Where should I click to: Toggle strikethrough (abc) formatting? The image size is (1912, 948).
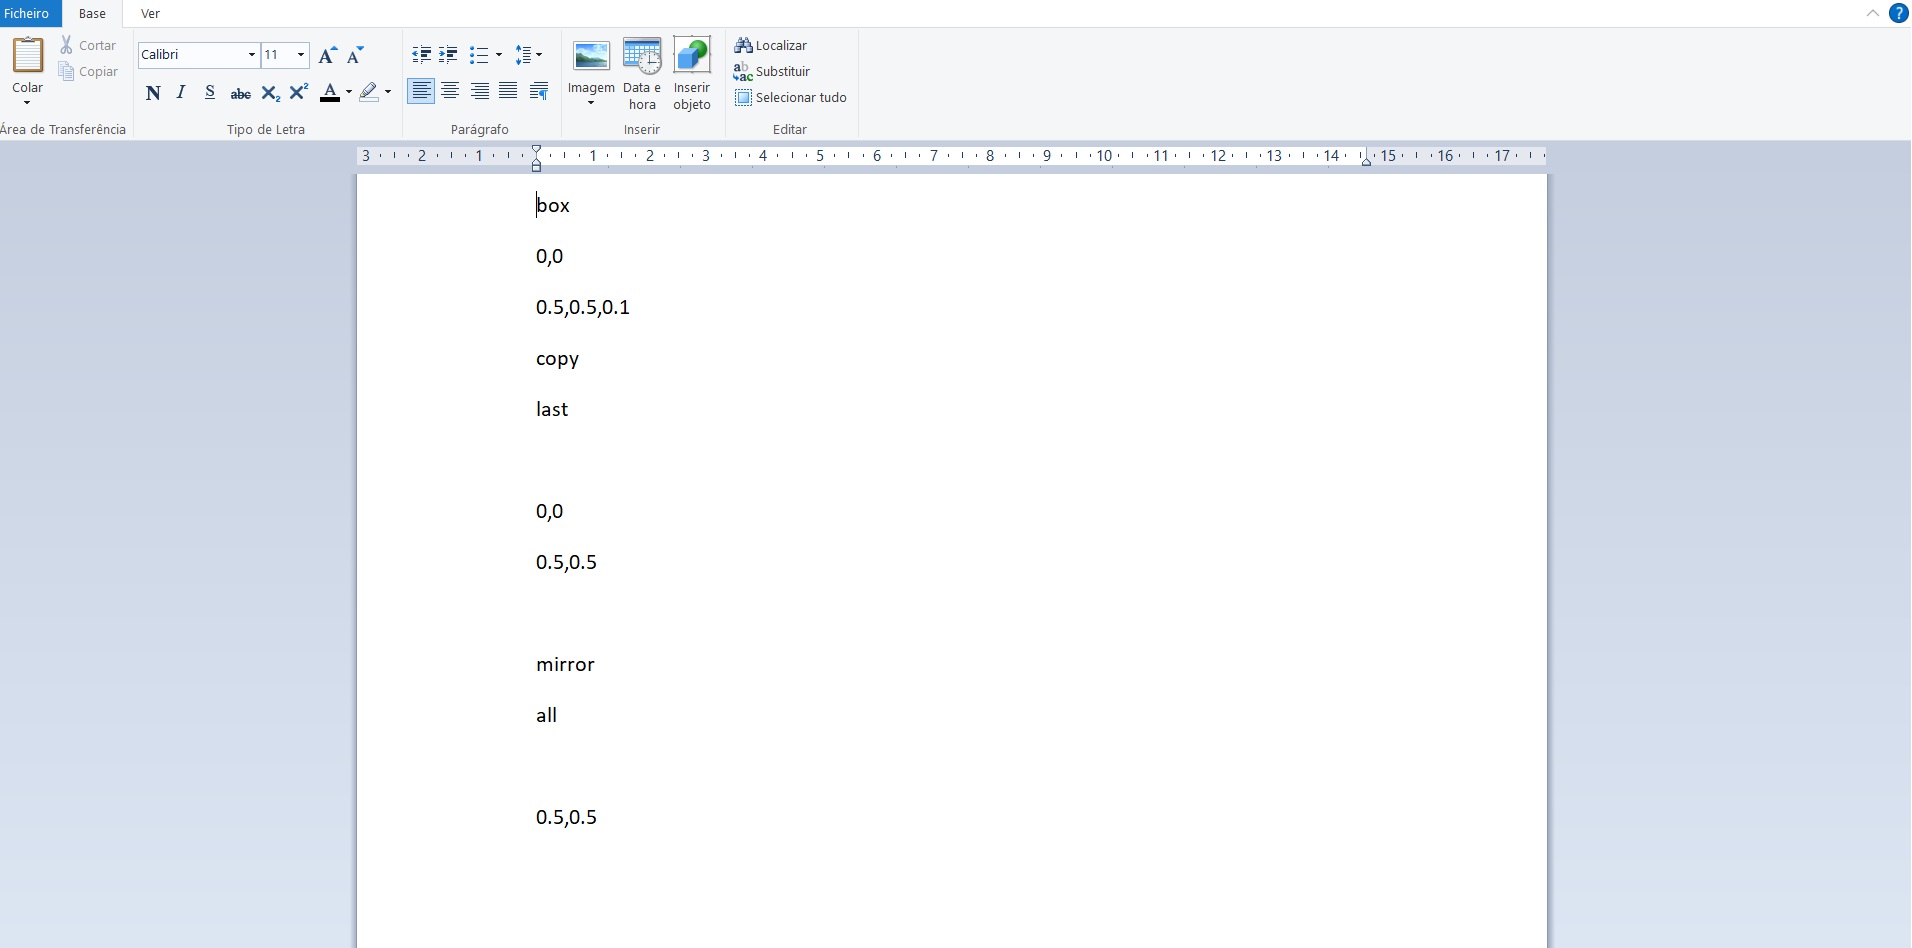(x=240, y=93)
